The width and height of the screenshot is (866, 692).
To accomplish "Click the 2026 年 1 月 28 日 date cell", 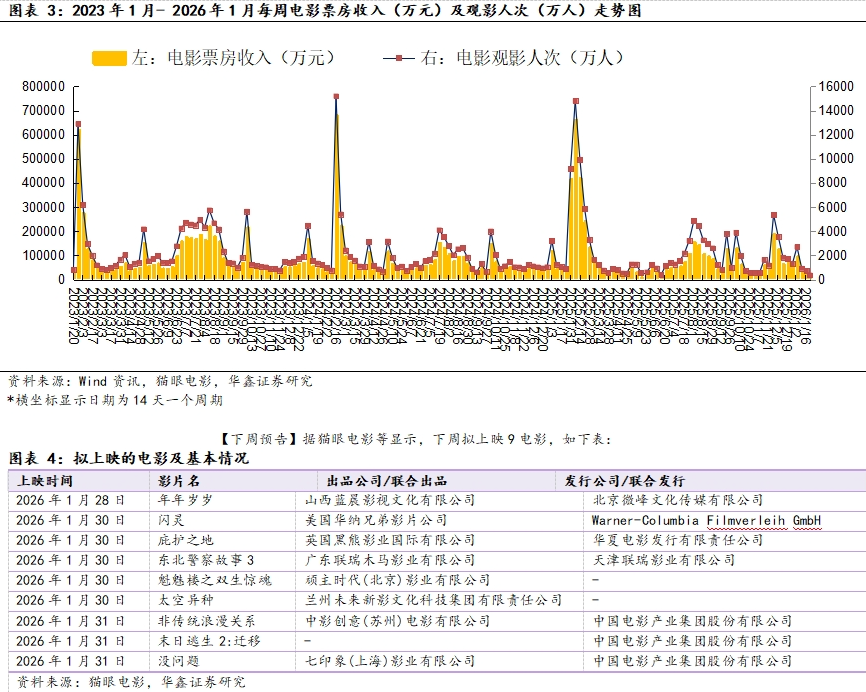I will [71, 500].
